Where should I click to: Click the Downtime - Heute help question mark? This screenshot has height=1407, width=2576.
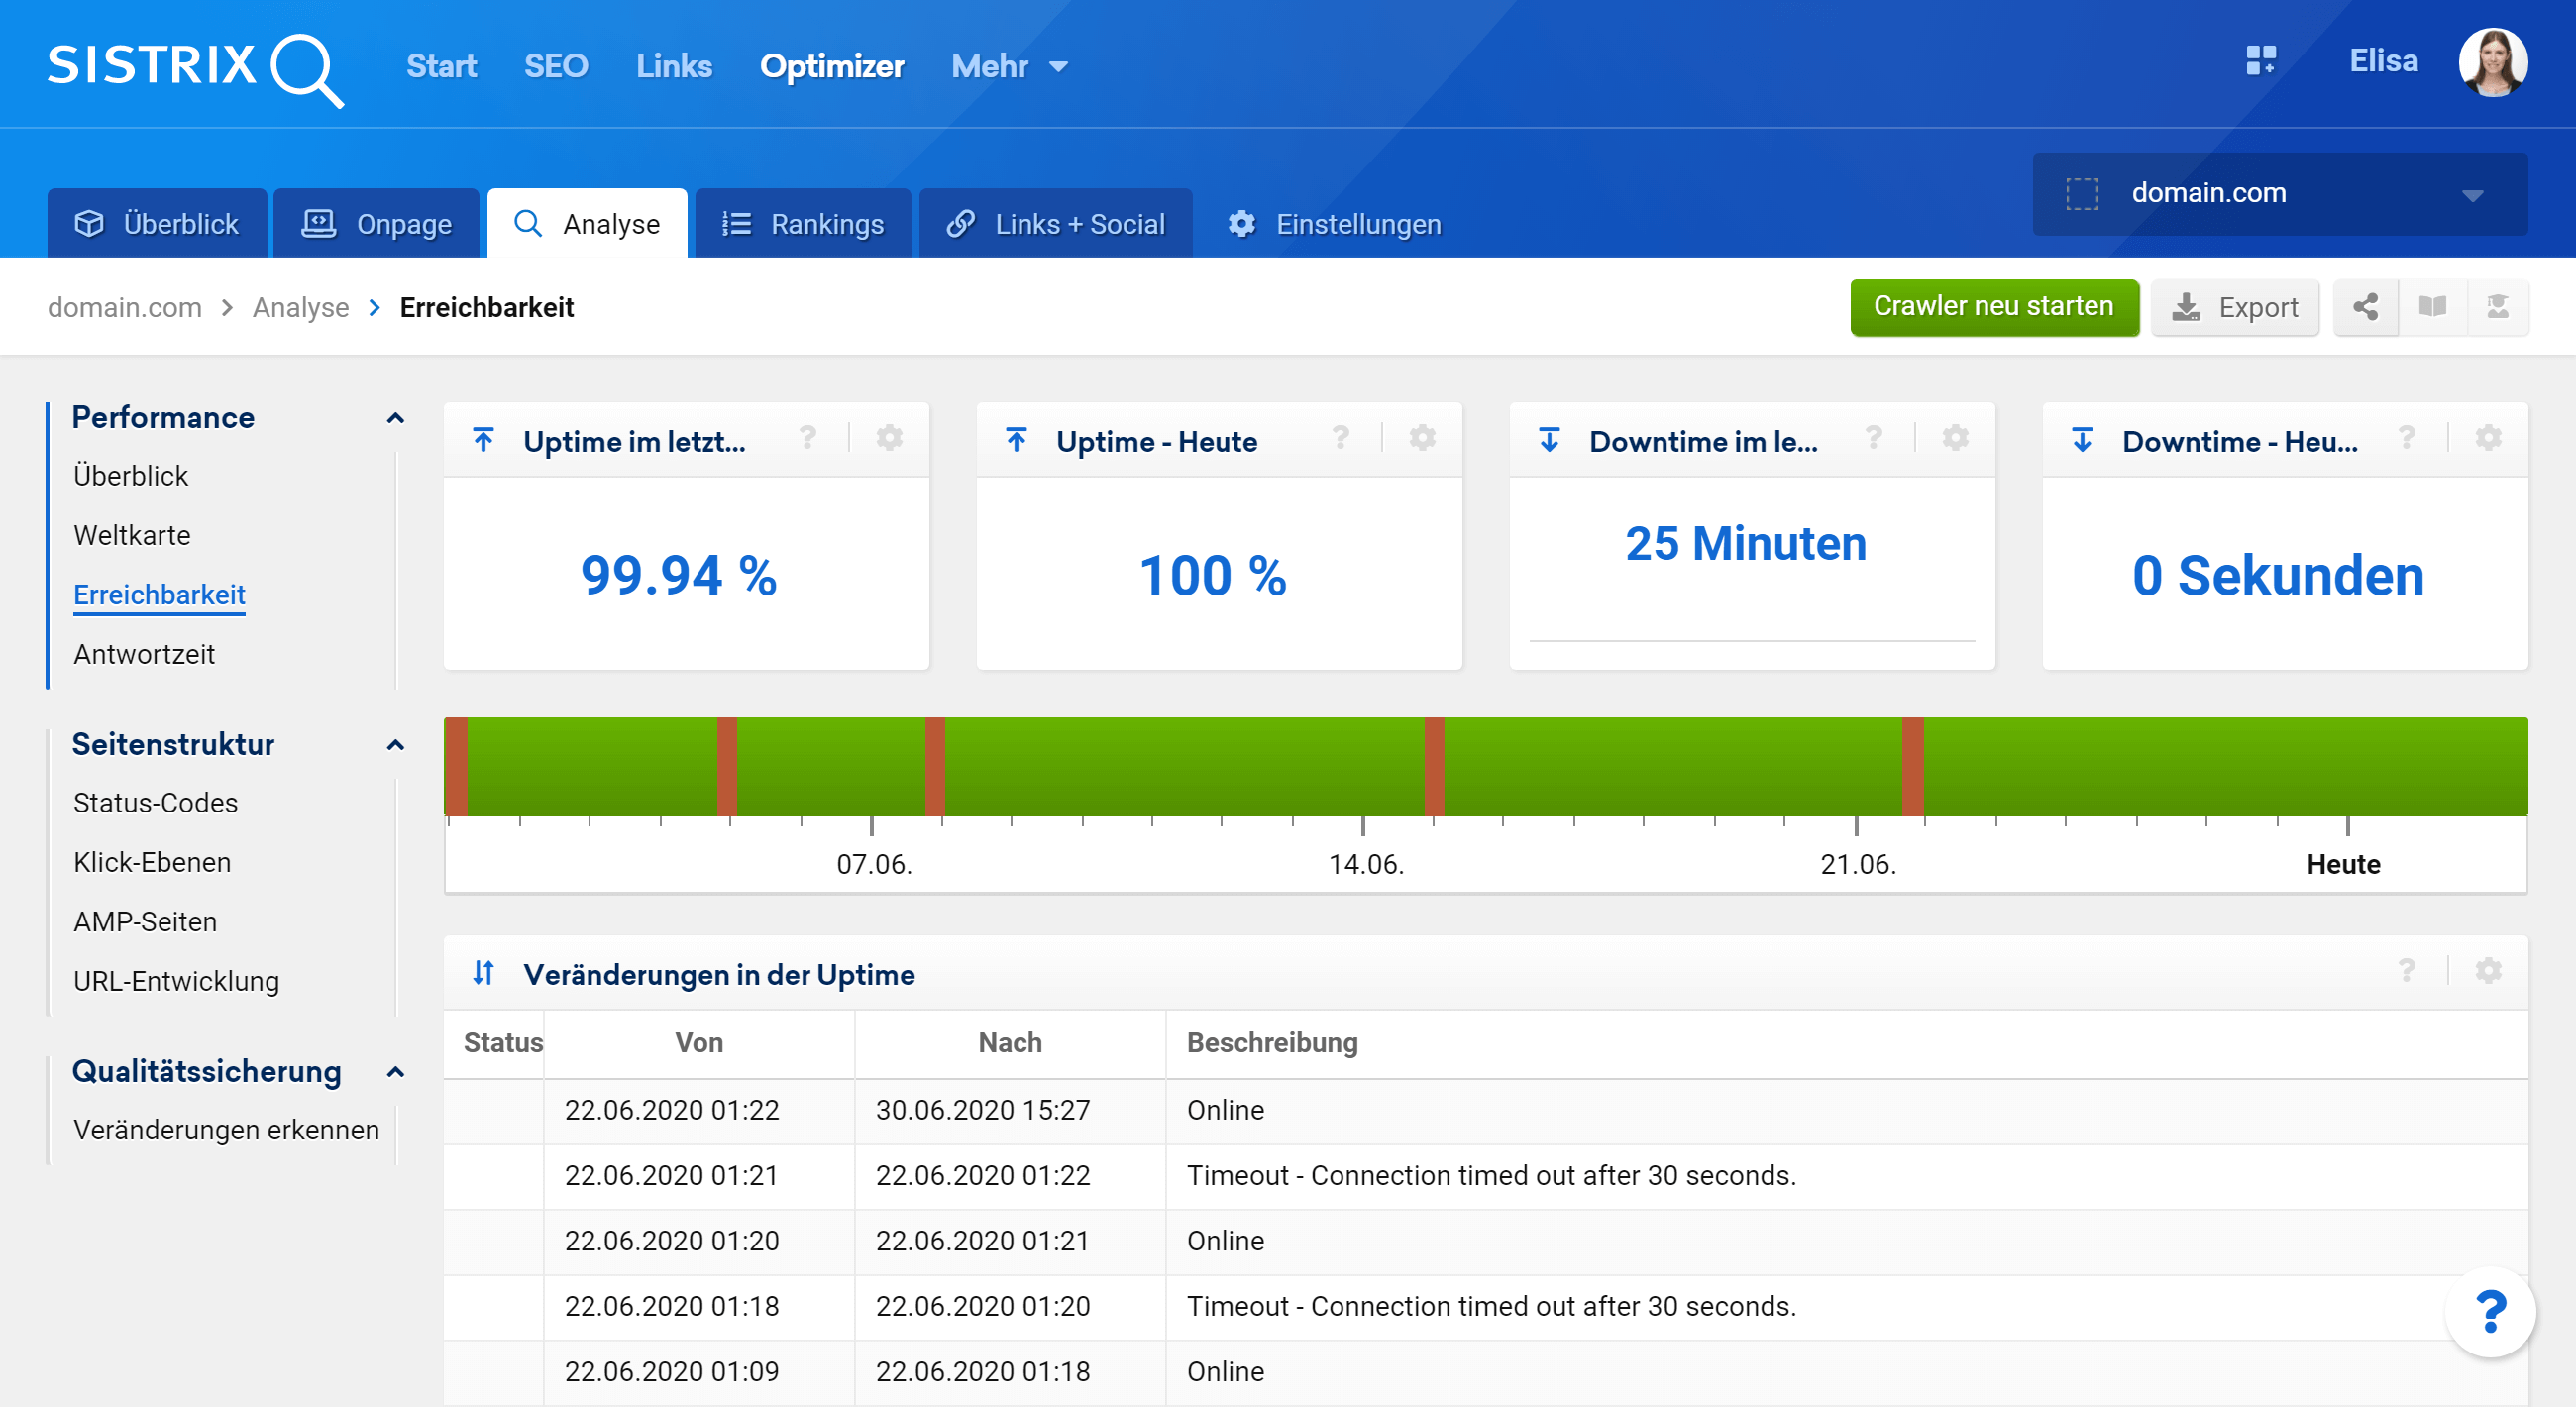tap(2407, 438)
